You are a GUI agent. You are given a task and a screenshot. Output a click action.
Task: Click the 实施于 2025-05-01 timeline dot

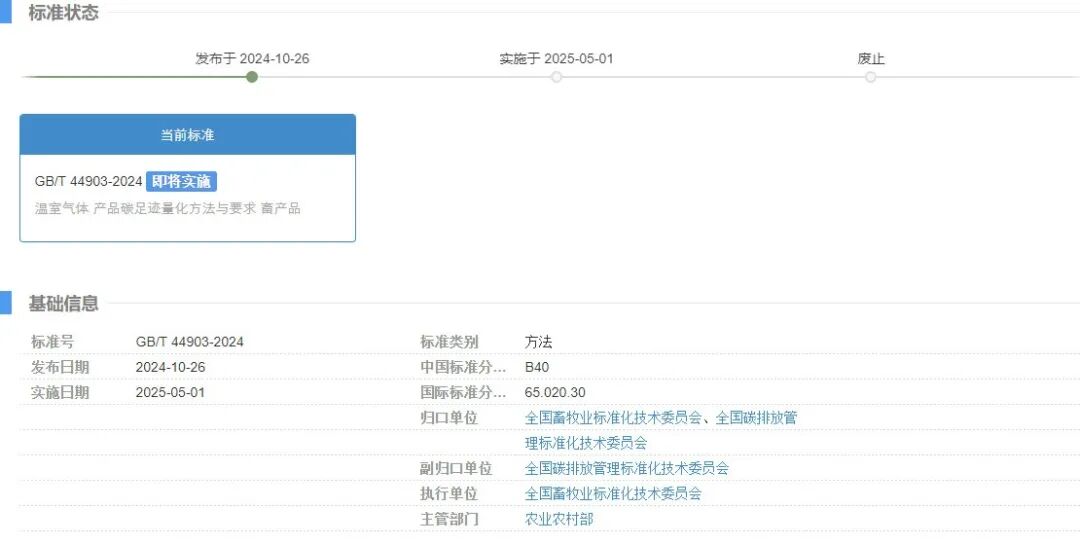[x=557, y=77]
